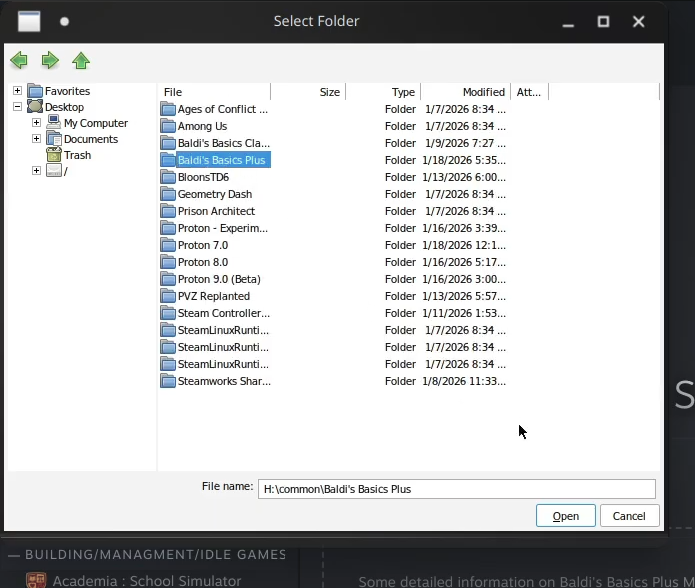Maximize the Select Folder dialog
The width and height of the screenshot is (695, 588).
603,21
